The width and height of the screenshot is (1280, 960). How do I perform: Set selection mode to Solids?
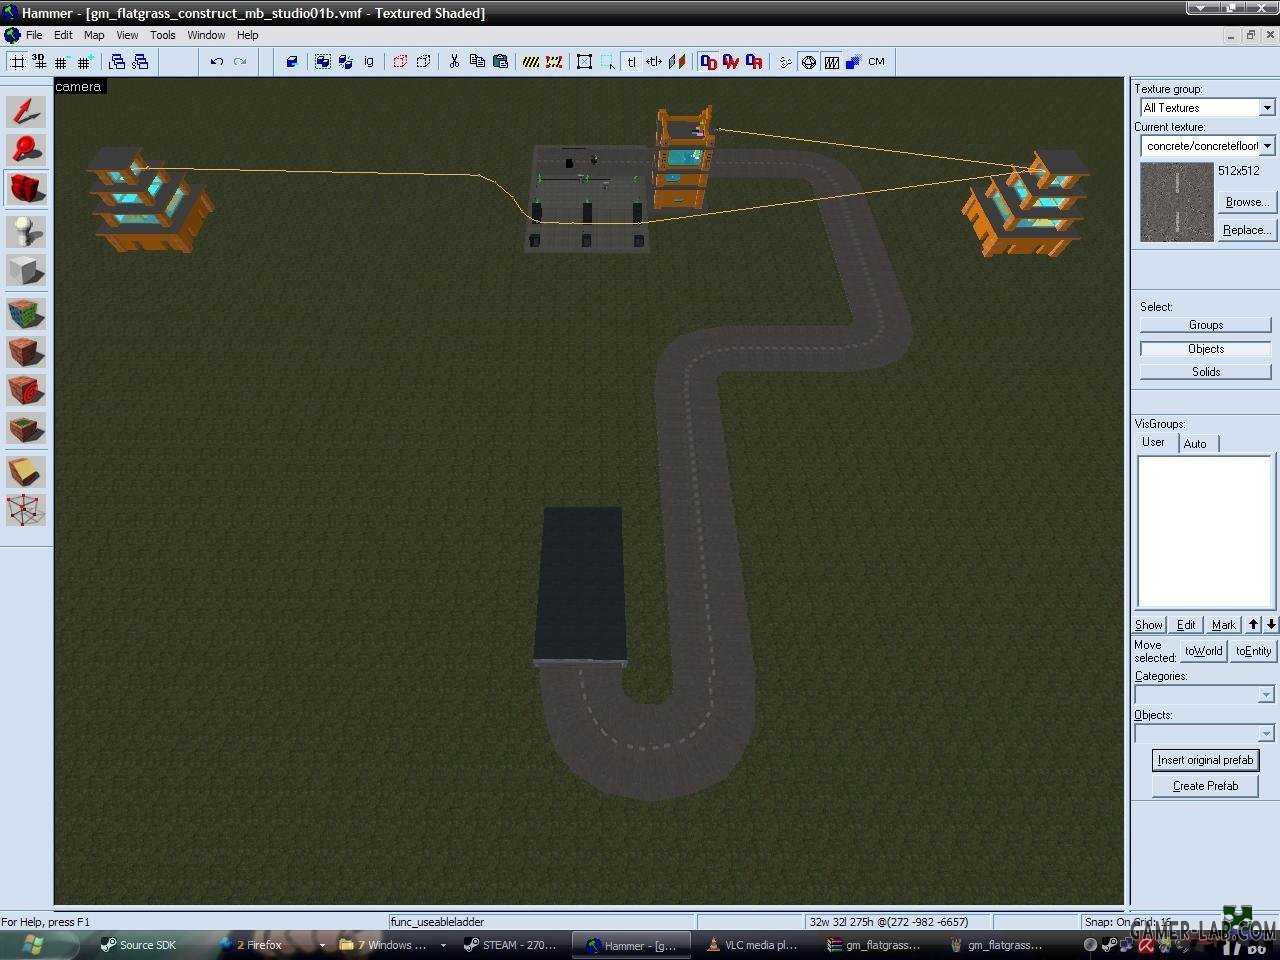pyautogui.click(x=1206, y=372)
